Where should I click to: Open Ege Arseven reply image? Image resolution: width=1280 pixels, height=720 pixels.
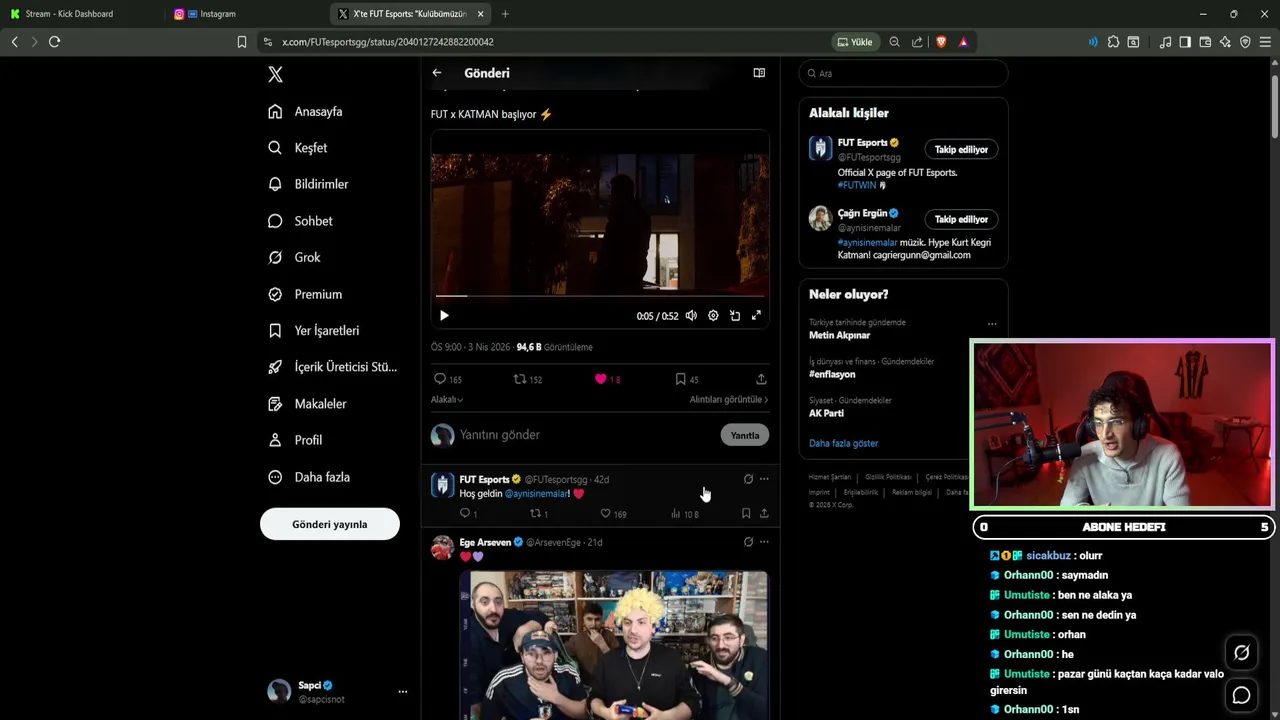pos(614,645)
